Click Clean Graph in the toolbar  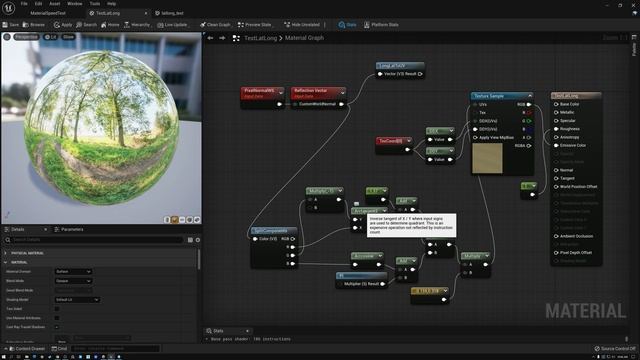215,25
